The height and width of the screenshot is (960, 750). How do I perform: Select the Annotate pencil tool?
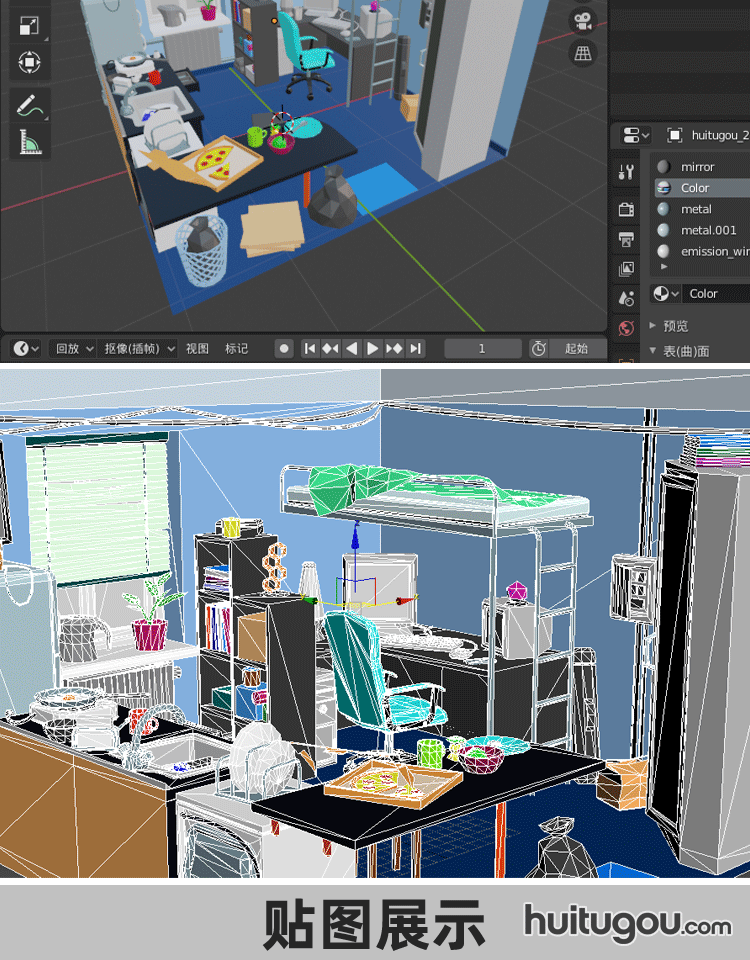point(29,105)
